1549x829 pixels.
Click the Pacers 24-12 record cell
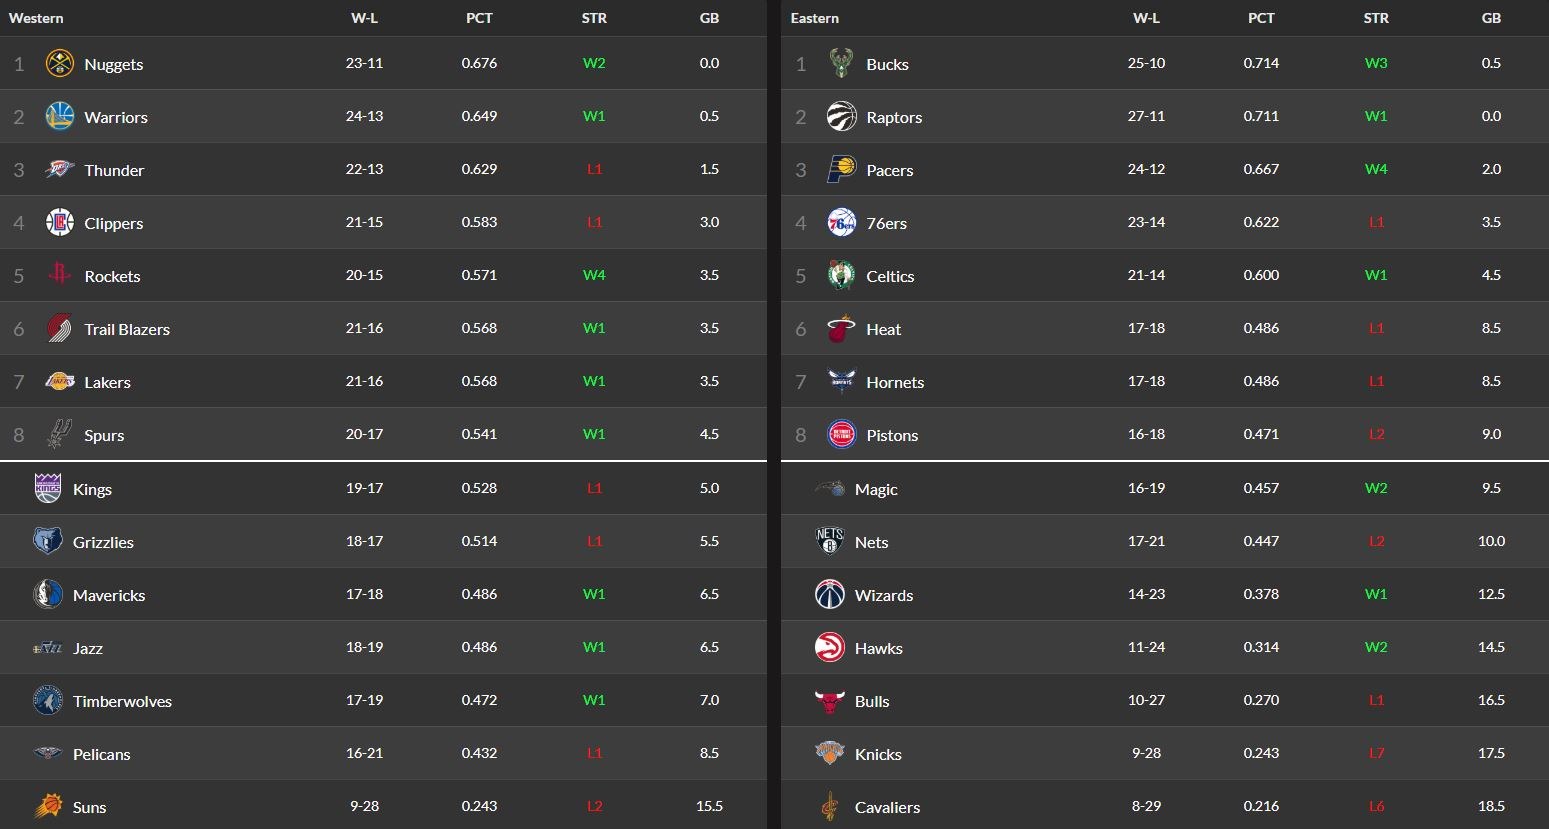tap(1146, 169)
